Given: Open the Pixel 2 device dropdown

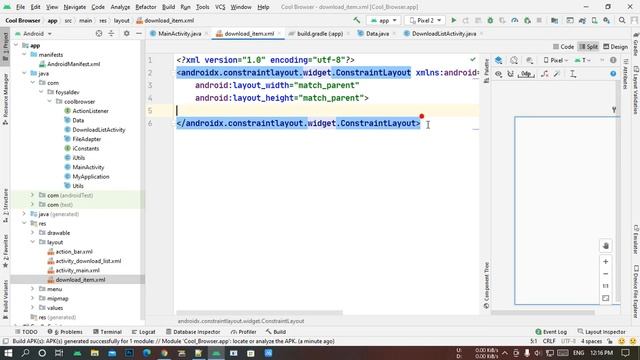Looking at the screenshot, I should click(x=425, y=20).
